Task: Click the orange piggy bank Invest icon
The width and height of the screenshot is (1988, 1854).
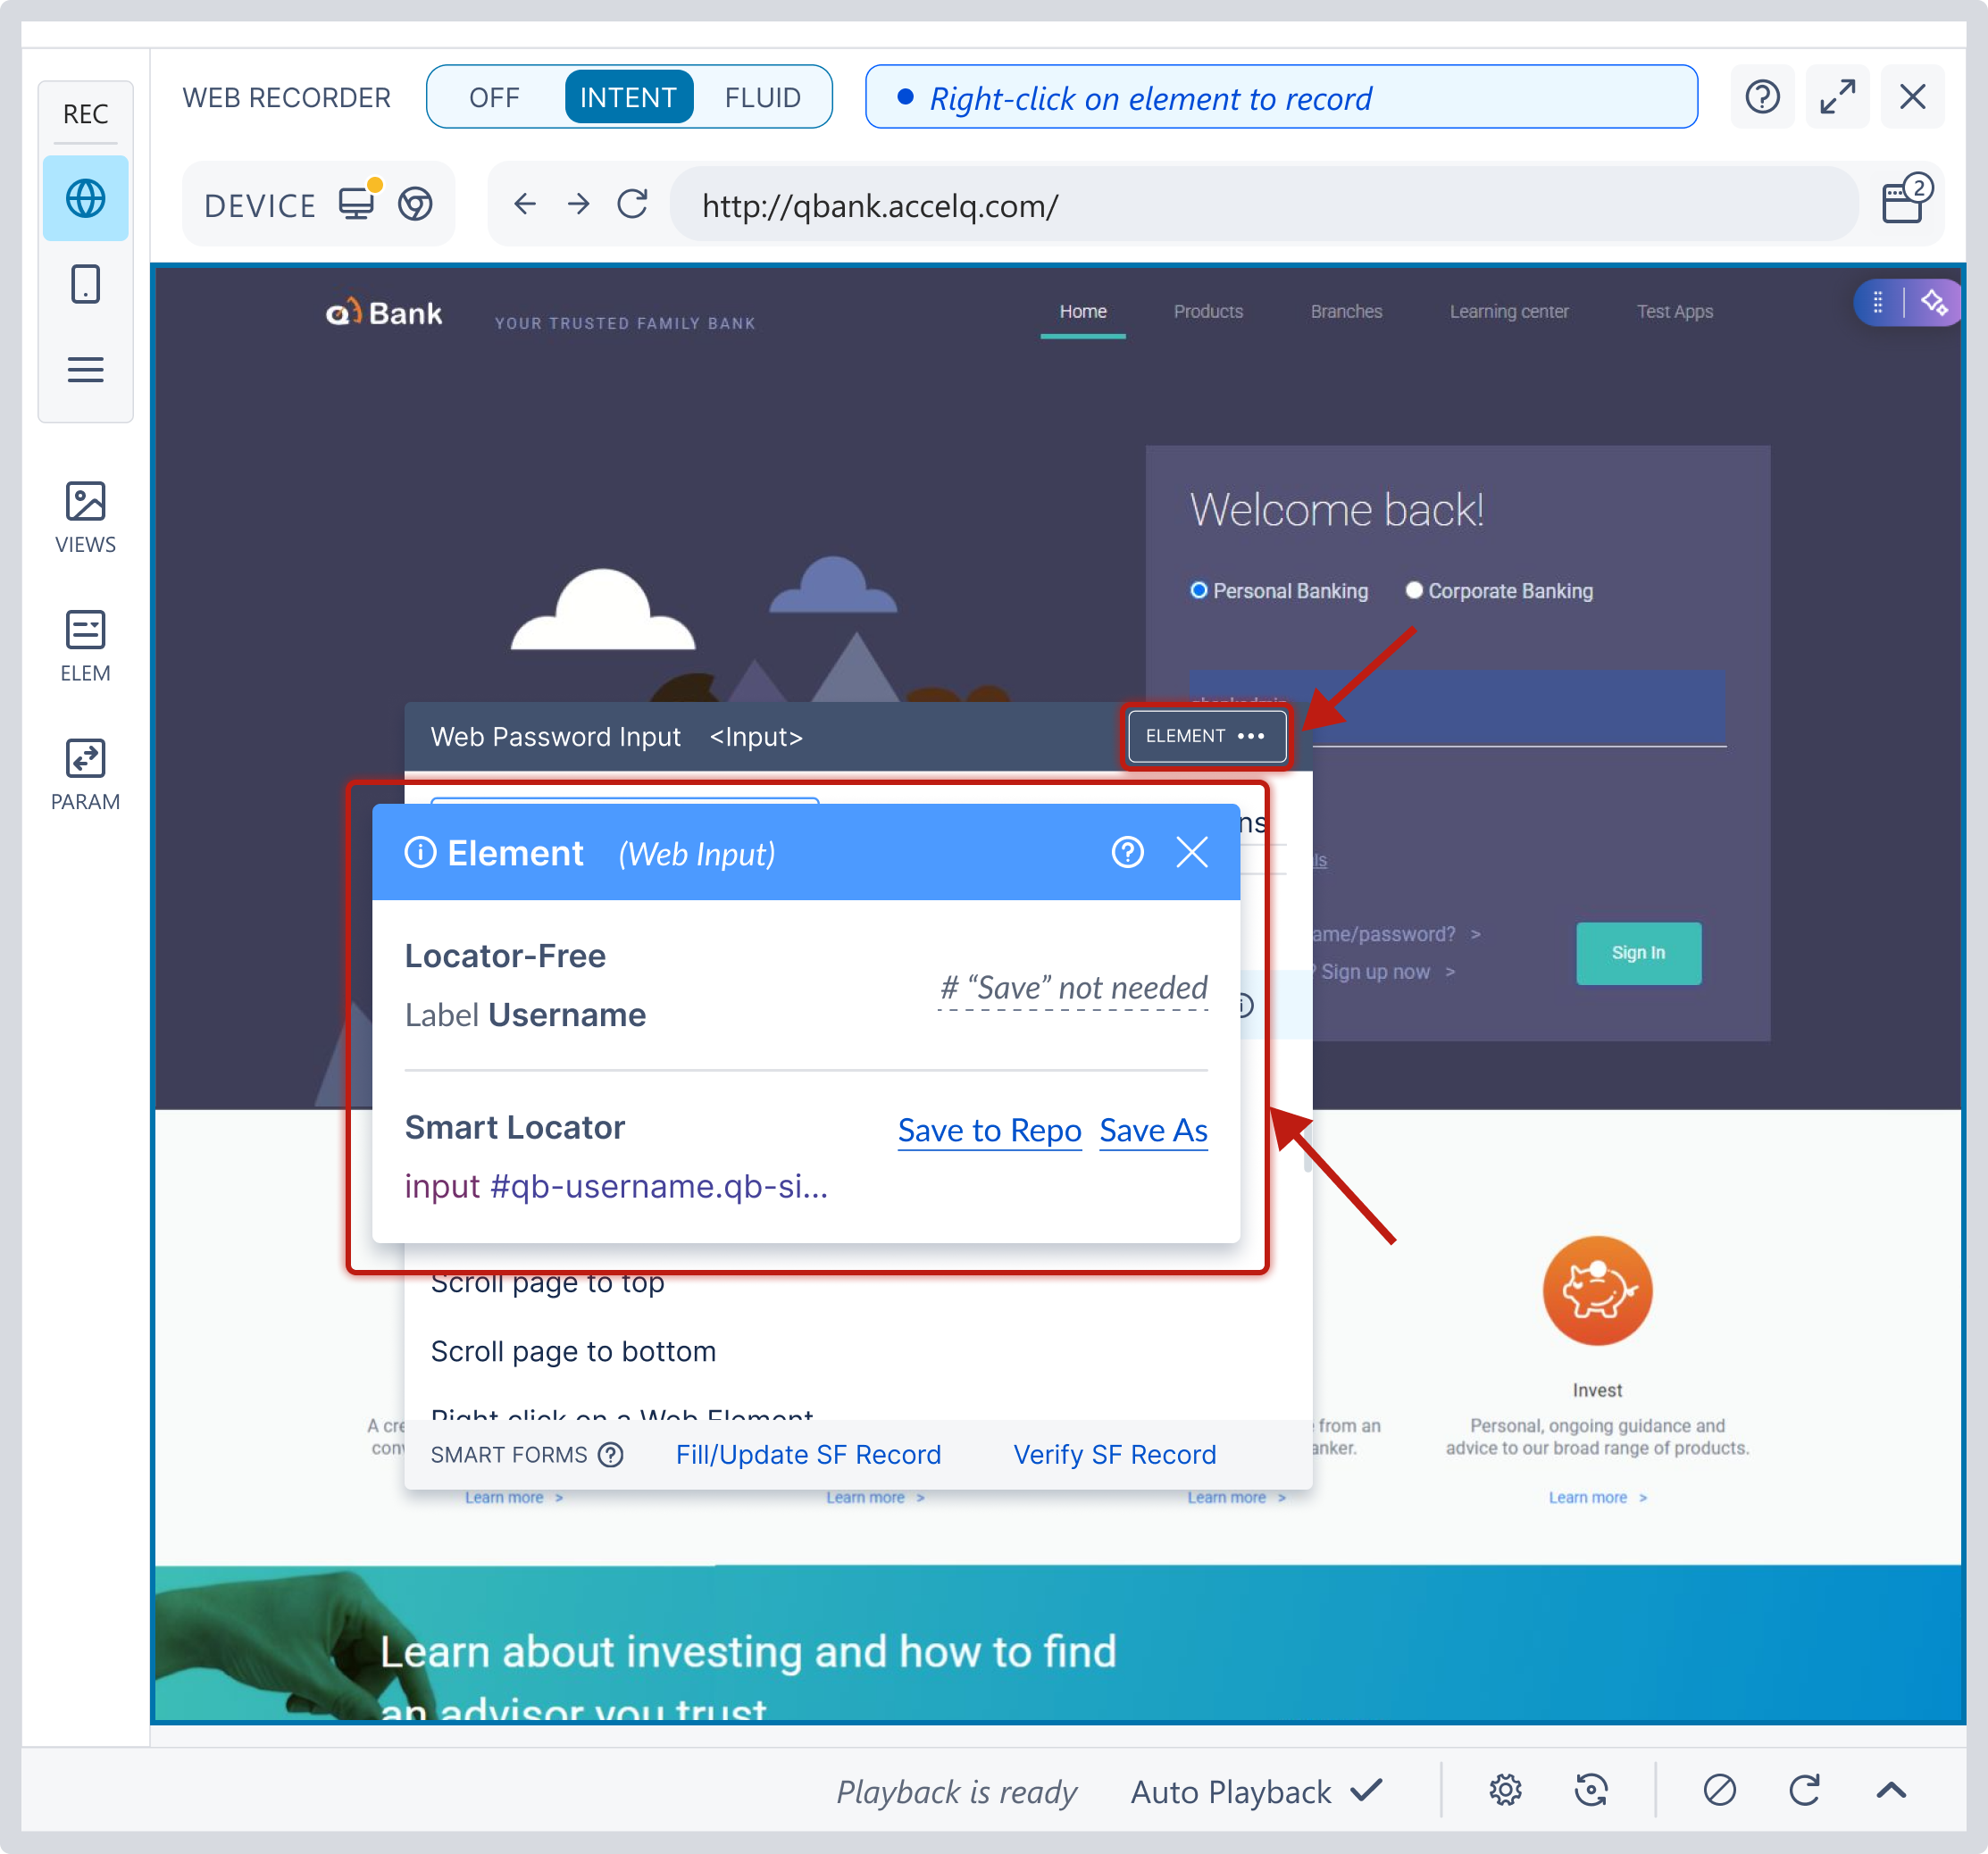Action: [1597, 1291]
